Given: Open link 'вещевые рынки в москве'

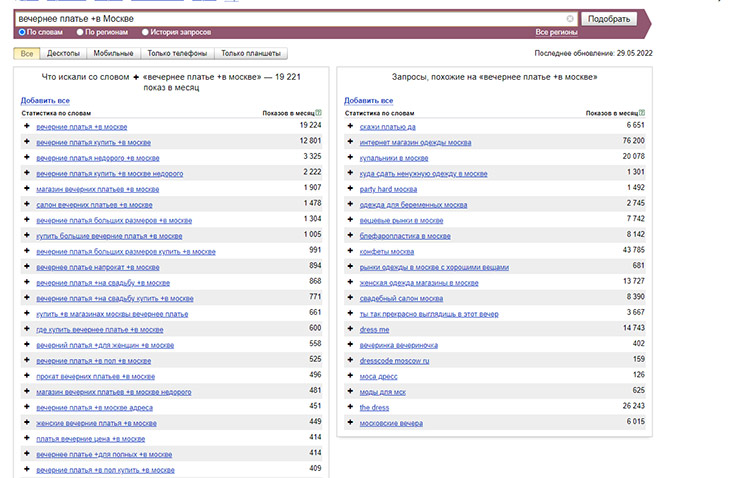Looking at the screenshot, I should pyautogui.click(x=401, y=221).
